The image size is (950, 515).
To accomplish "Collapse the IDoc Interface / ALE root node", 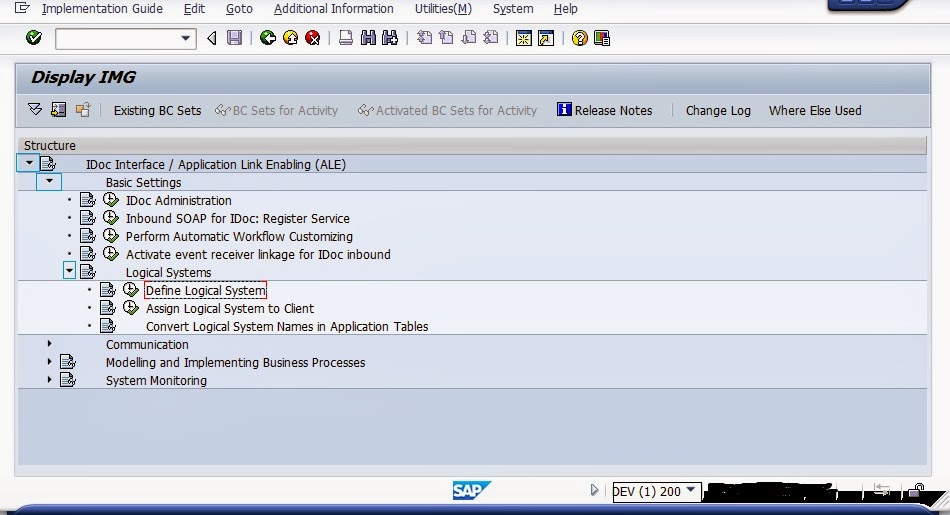I will point(28,163).
